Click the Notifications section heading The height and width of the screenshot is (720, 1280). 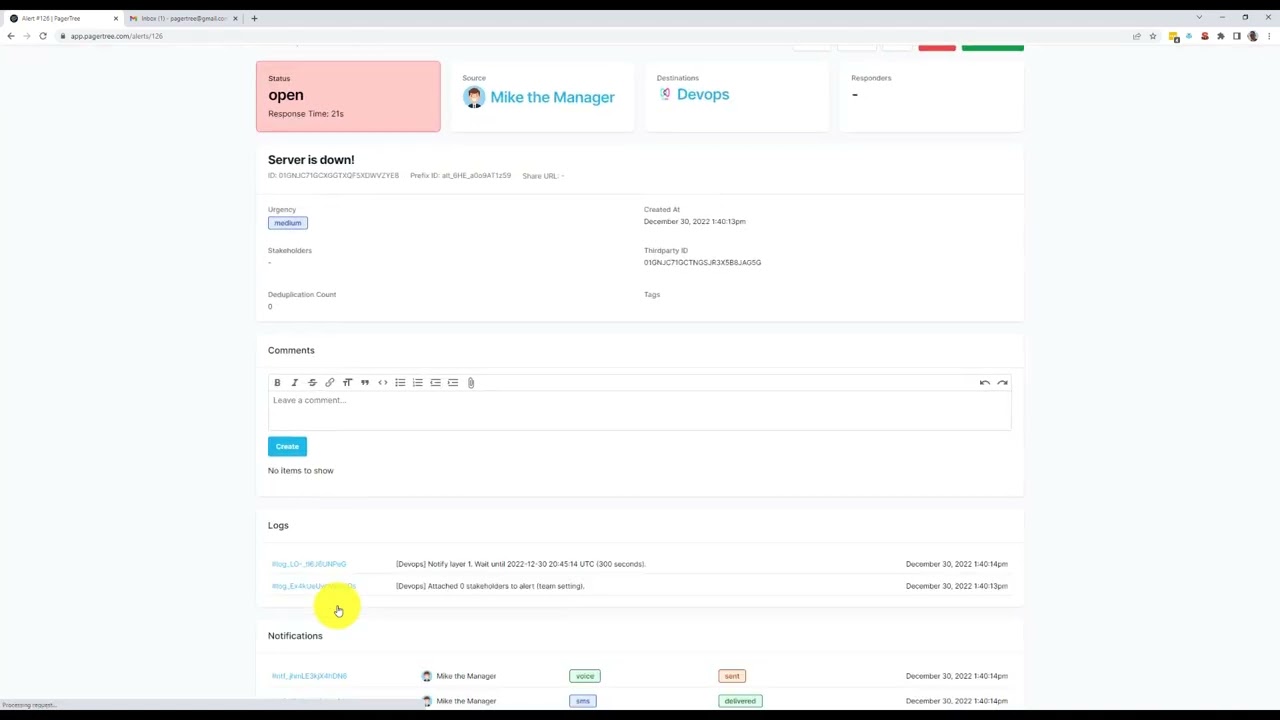coord(295,636)
